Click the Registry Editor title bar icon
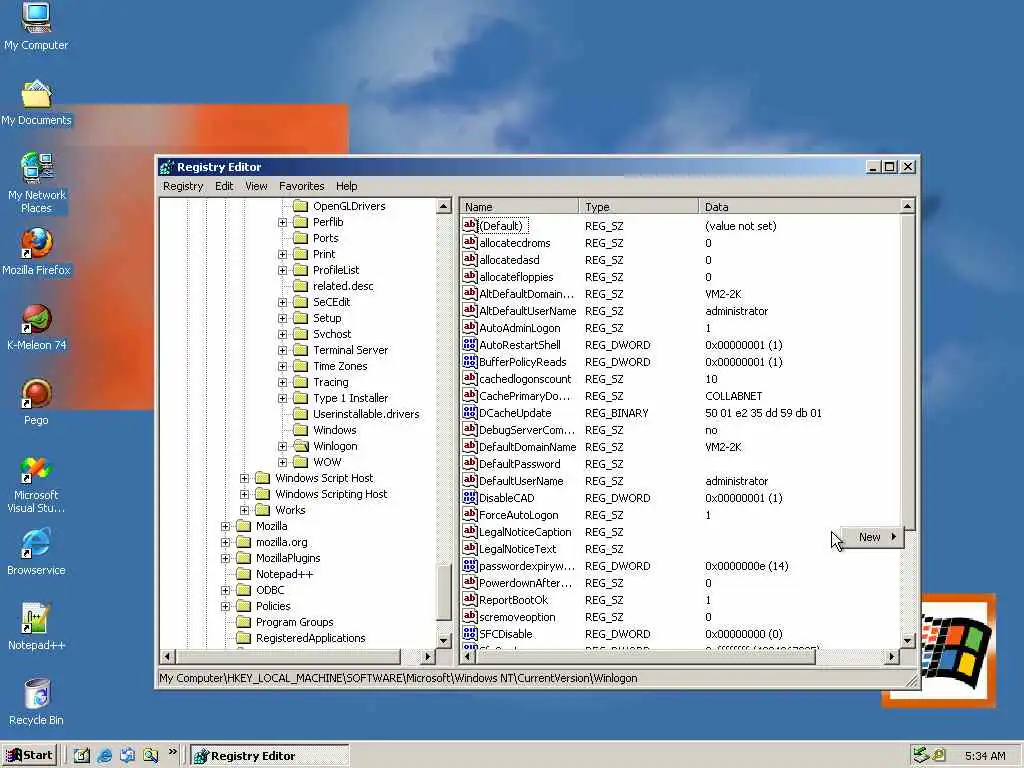1024x768 pixels. click(x=167, y=167)
